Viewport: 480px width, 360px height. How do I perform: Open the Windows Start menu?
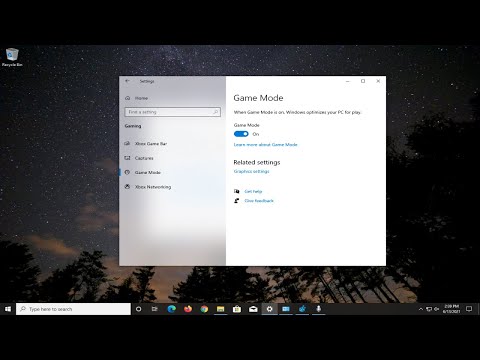tap(8, 309)
